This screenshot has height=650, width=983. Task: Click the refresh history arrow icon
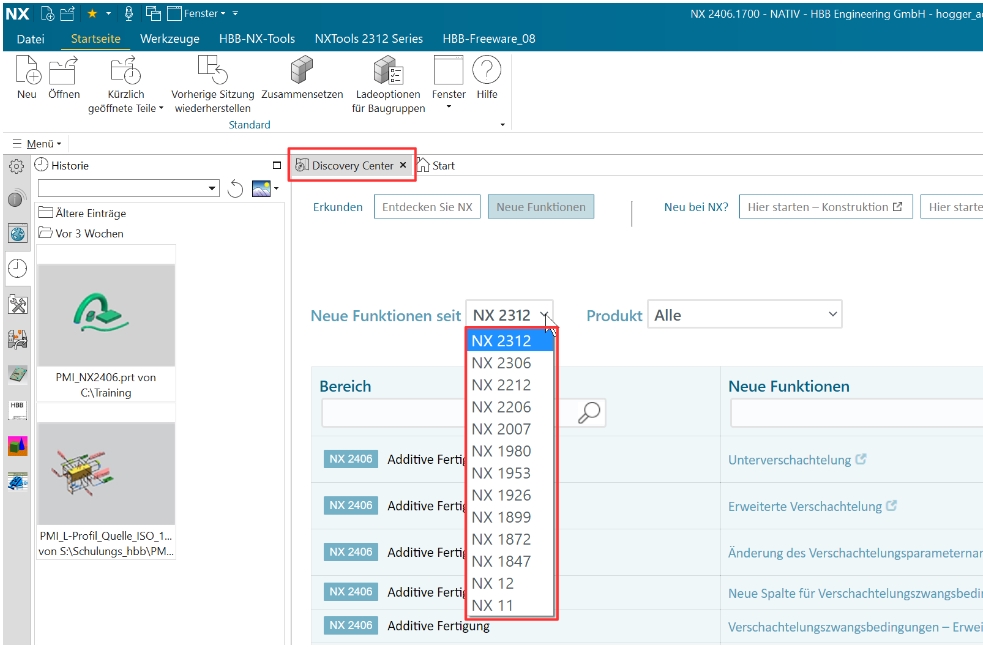pyautogui.click(x=235, y=188)
